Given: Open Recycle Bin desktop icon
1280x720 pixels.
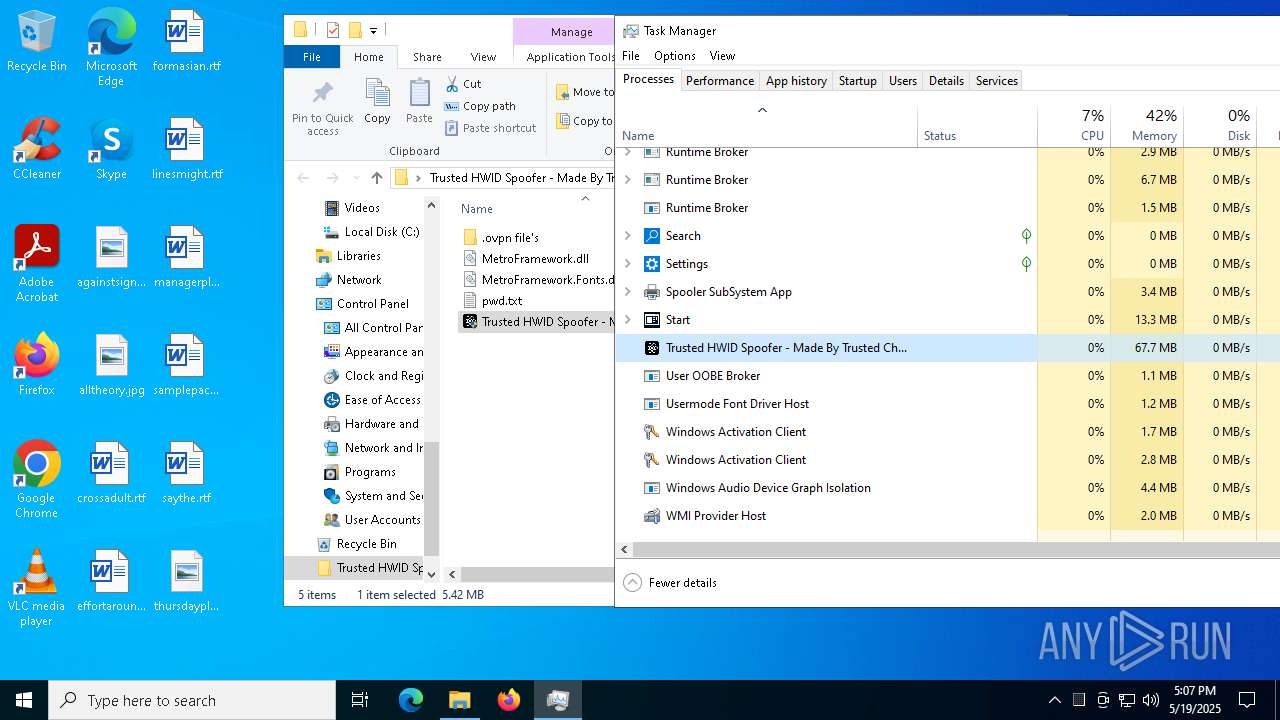Looking at the screenshot, I should coord(37,42).
